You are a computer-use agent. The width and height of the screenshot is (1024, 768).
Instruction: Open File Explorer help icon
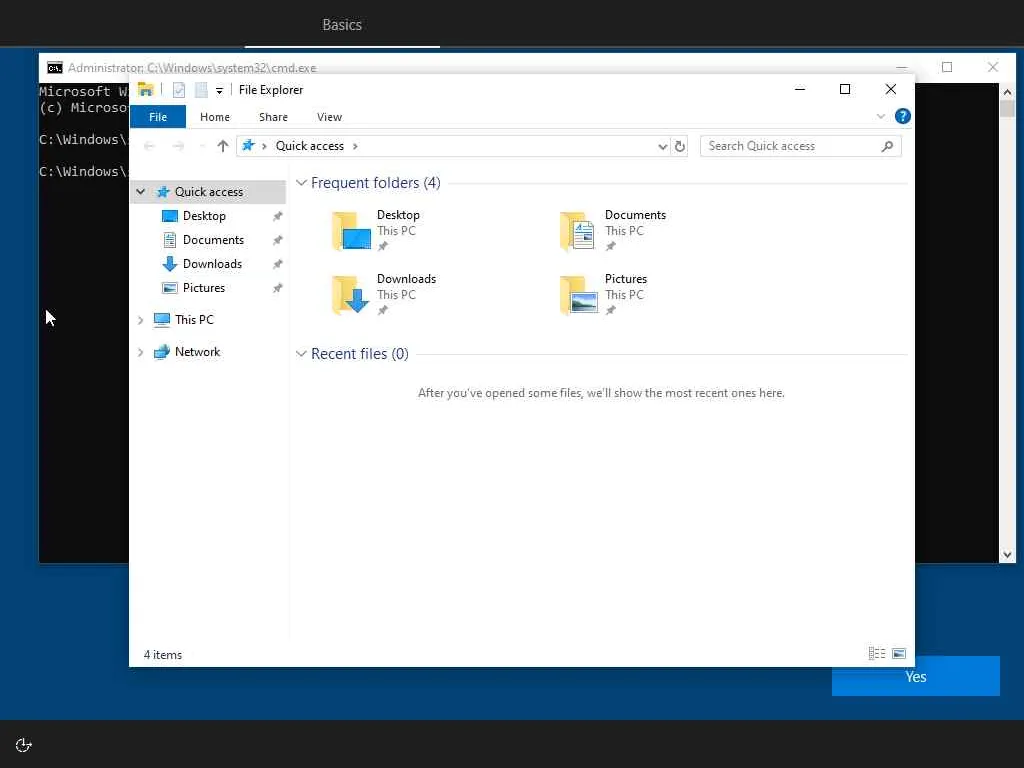pos(903,116)
